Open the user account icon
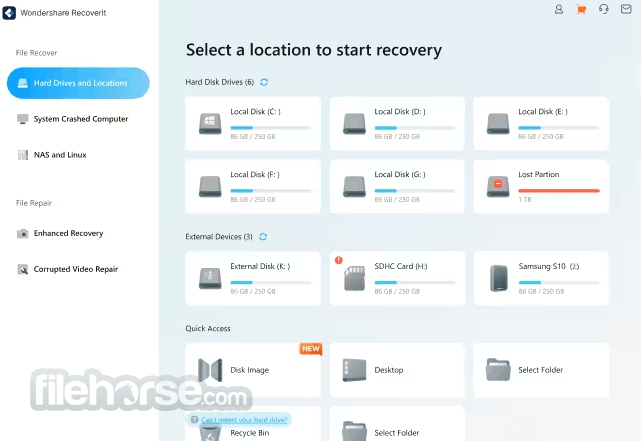The image size is (641, 441). point(558,9)
